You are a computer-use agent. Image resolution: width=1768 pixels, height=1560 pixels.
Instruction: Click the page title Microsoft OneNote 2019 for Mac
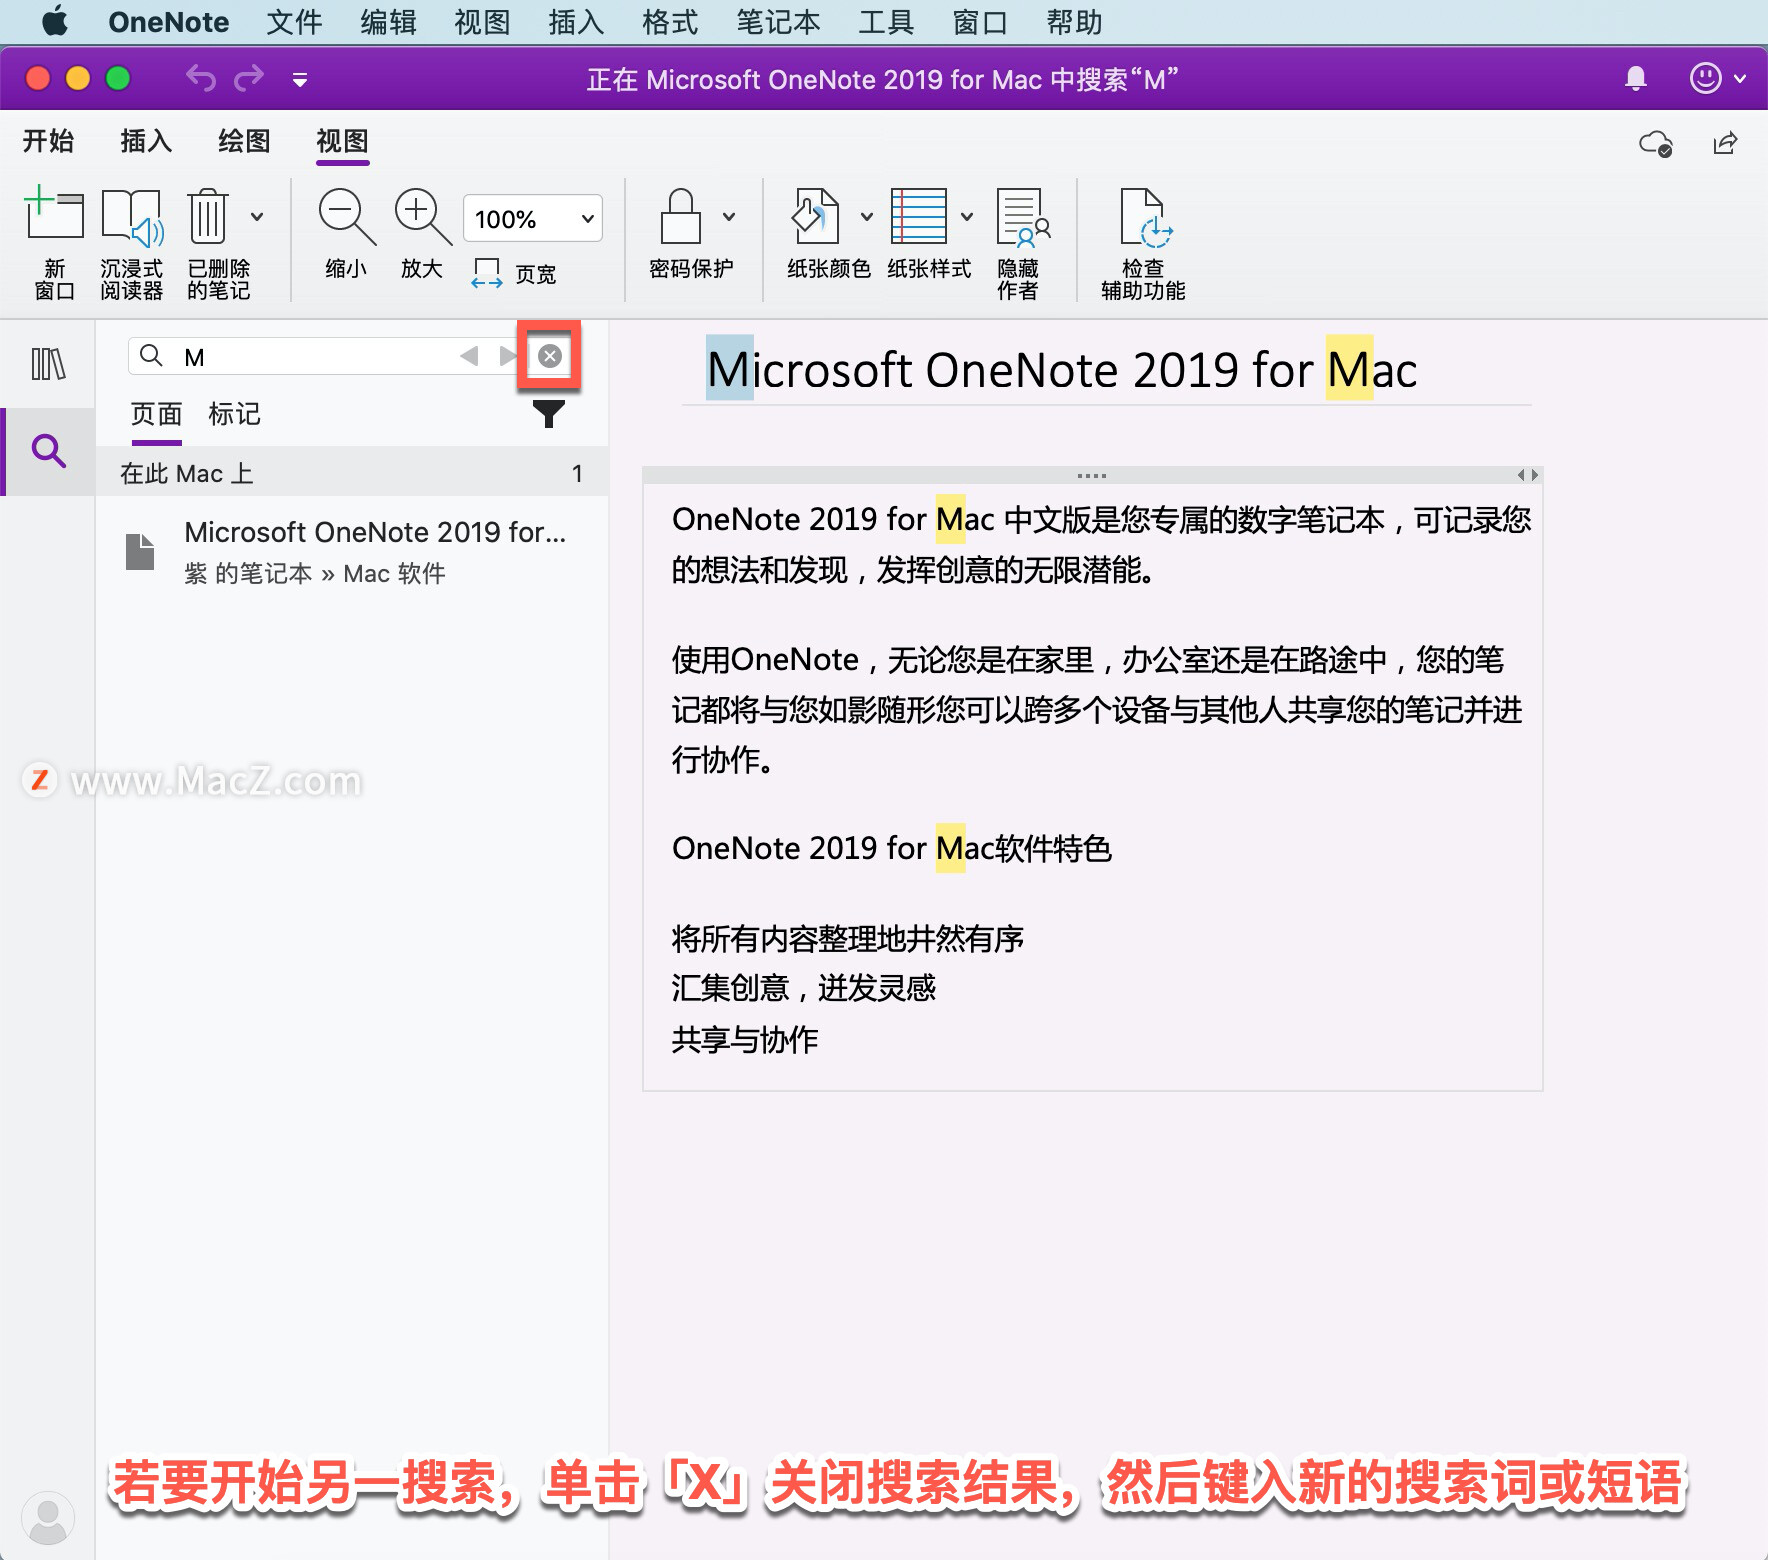point(1062,370)
